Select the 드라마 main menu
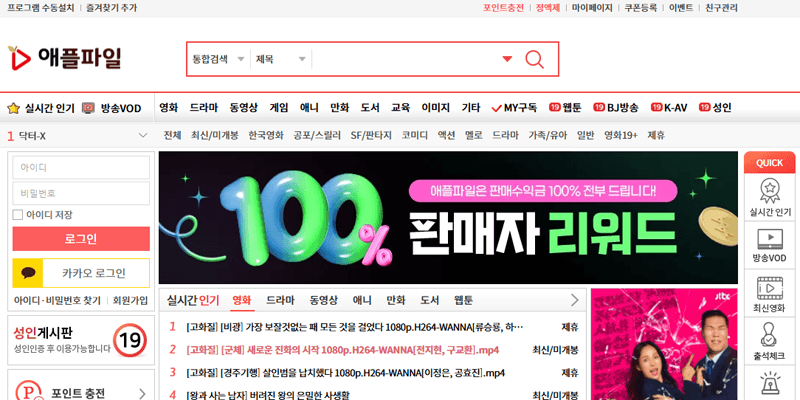The image size is (800, 400). pos(204,108)
